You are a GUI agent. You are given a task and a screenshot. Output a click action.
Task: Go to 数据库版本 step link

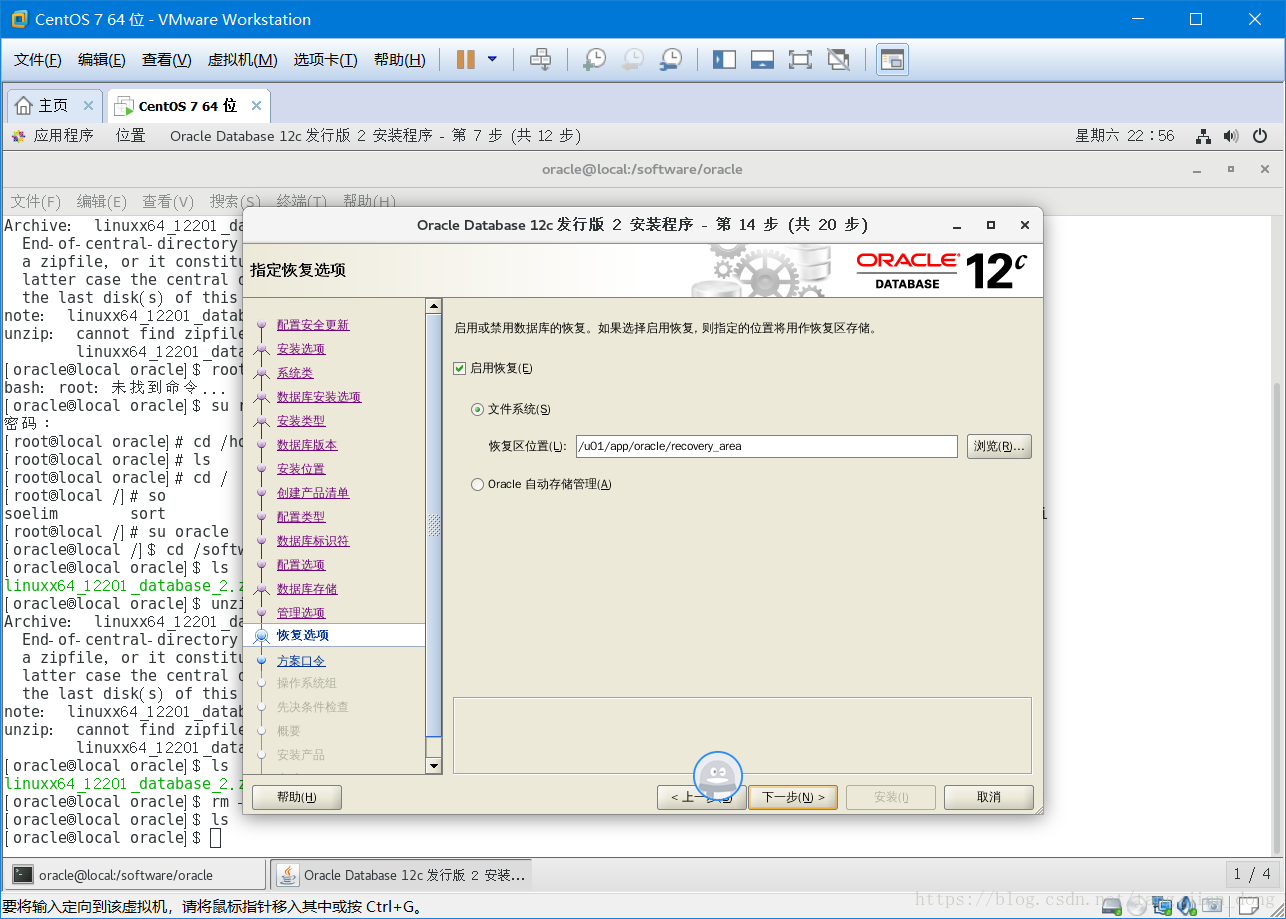(307, 445)
